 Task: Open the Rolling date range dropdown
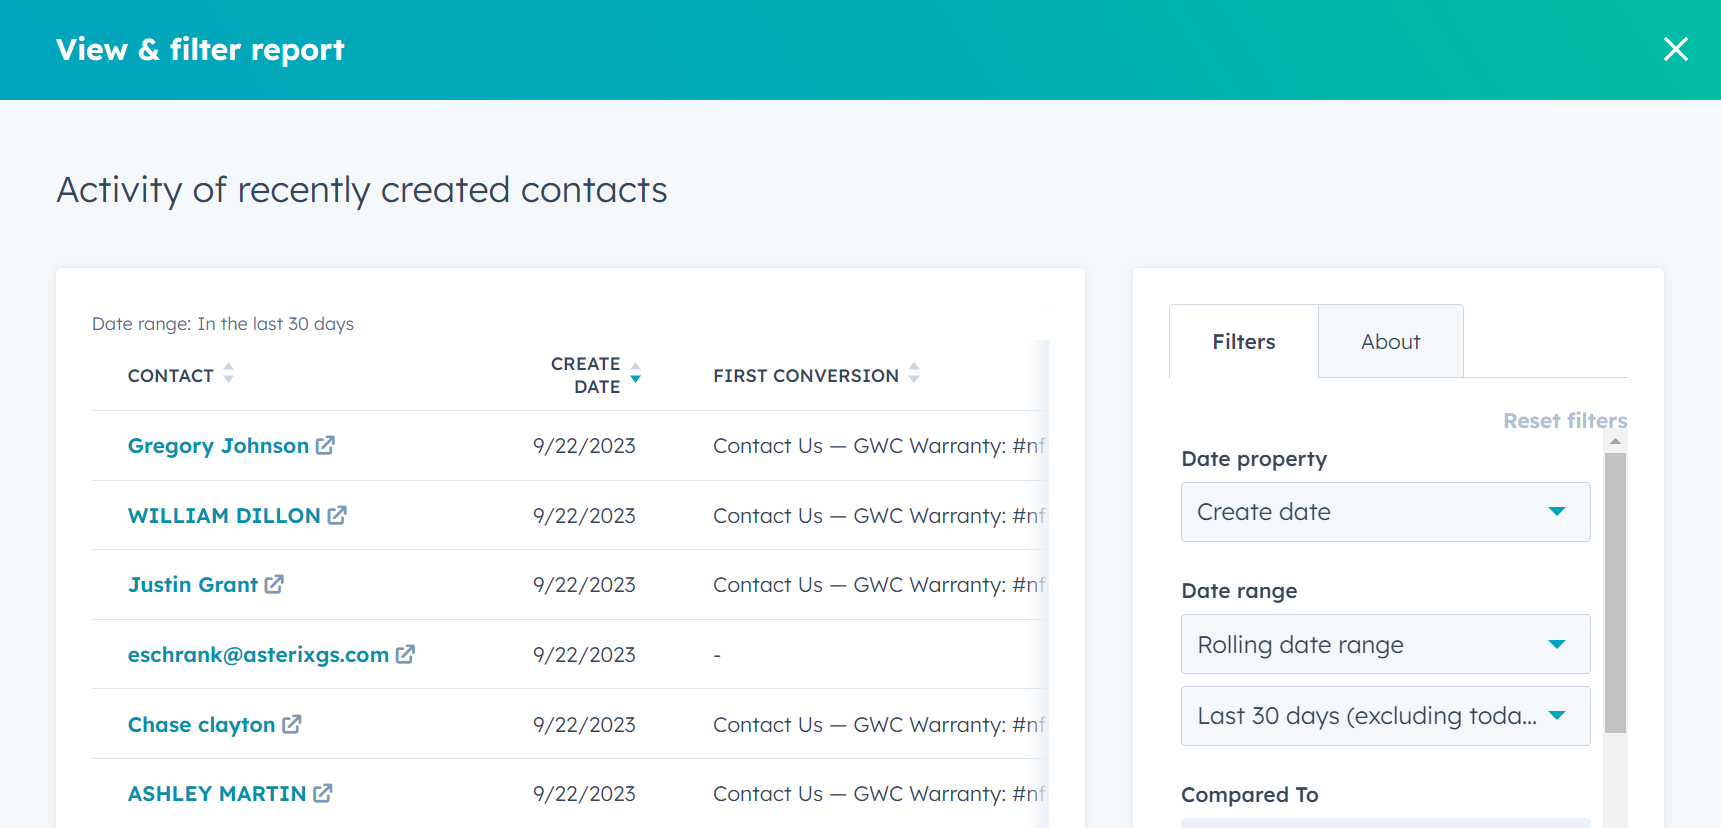[1385, 644]
